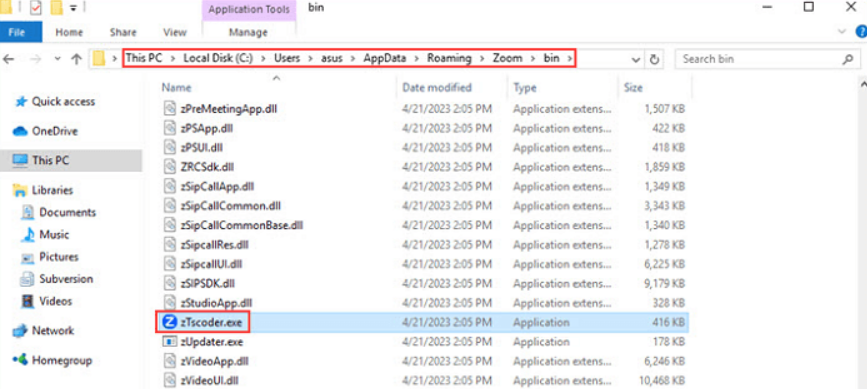Open the address bar history dropdown
This screenshot has height=389, width=867.
click(636, 60)
